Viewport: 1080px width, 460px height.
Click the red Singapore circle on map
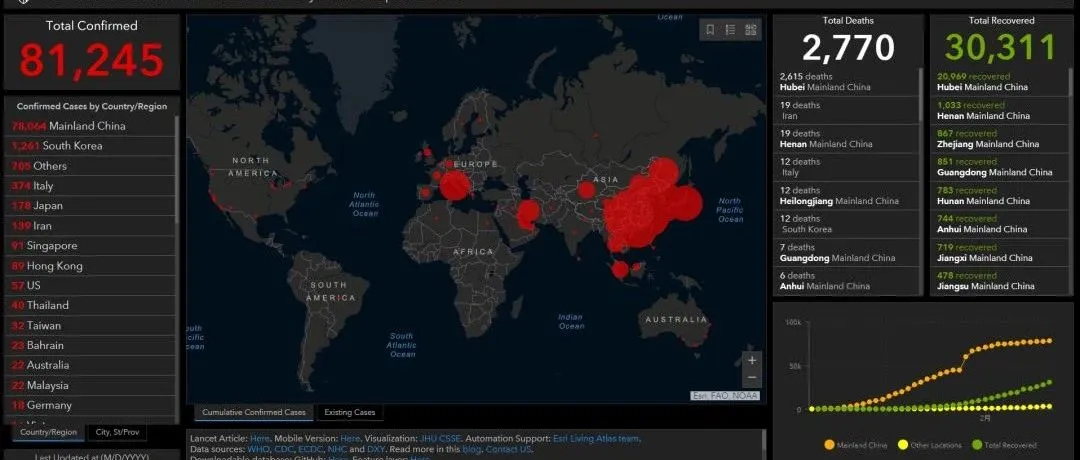pyautogui.click(x=620, y=269)
